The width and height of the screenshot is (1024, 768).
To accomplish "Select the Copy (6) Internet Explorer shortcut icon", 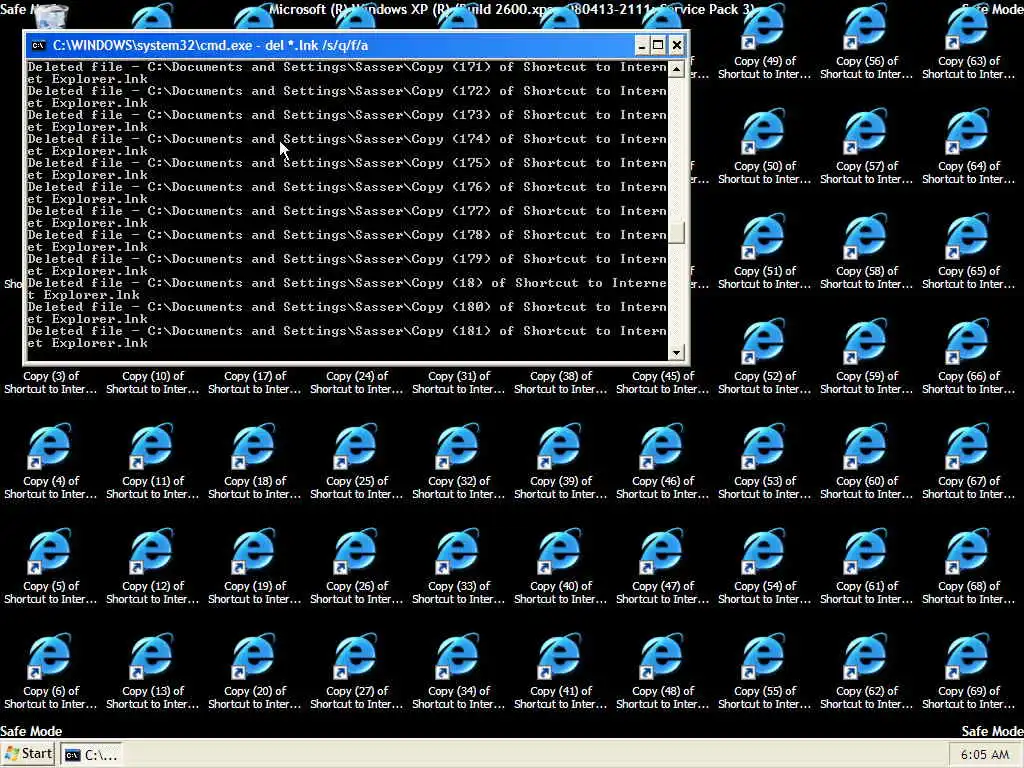I will click(x=50, y=657).
